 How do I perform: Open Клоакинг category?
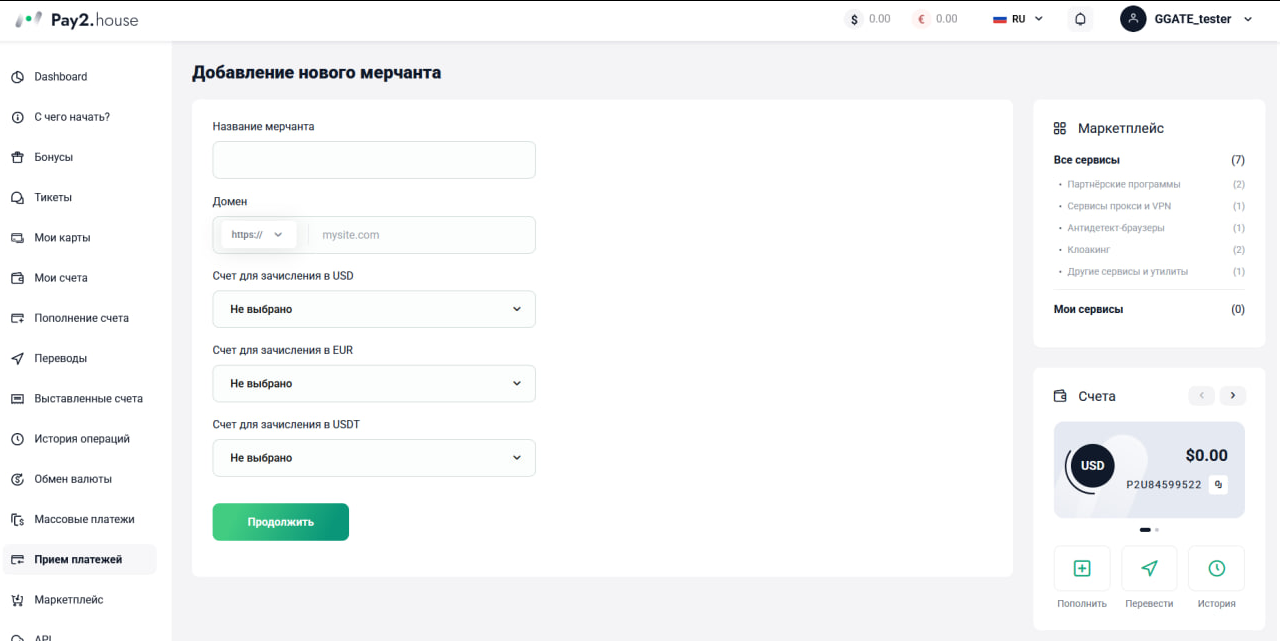pyautogui.click(x=1089, y=249)
